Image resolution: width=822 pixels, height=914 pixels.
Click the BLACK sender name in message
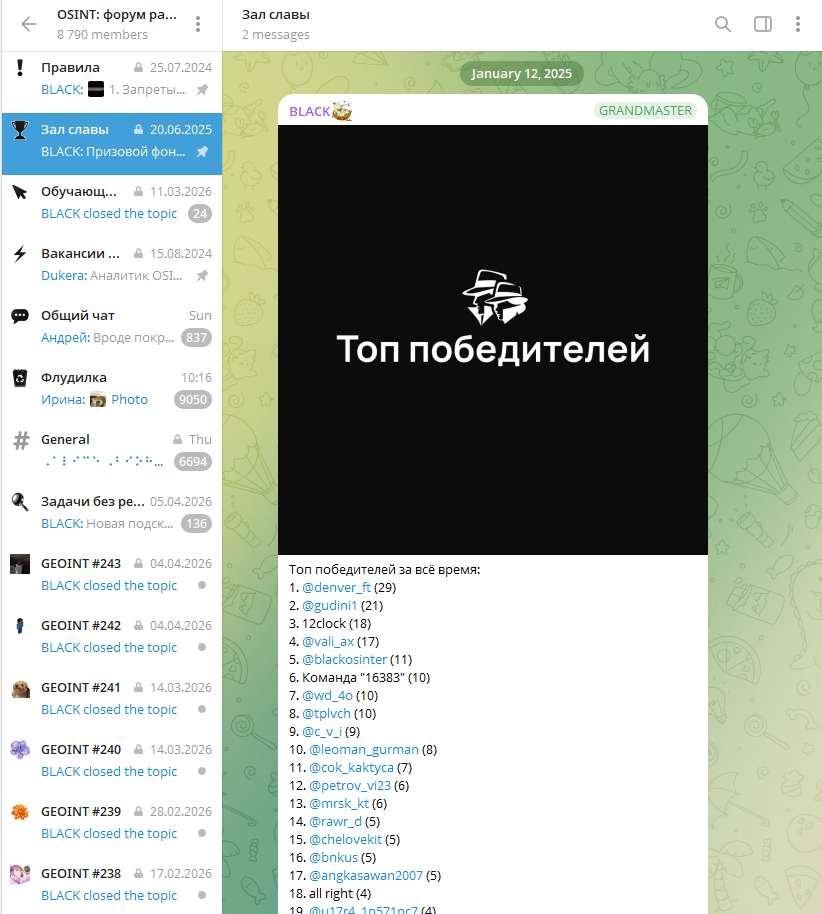(x=309, y=111)
